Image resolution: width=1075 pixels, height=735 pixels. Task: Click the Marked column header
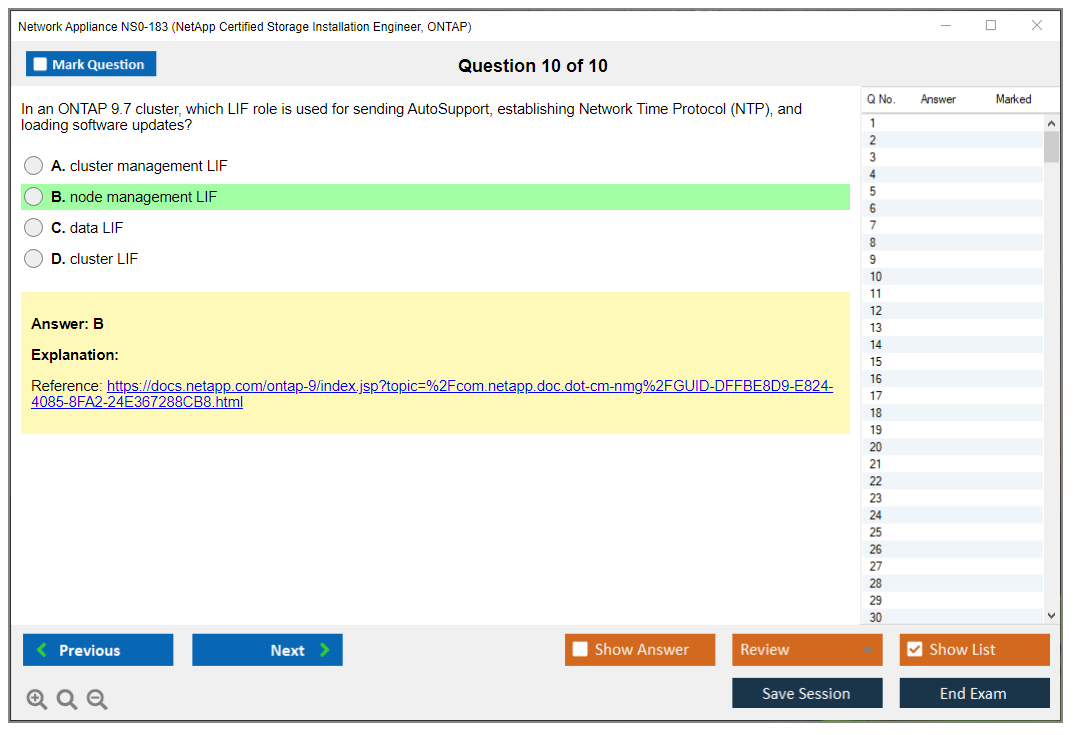1013,99
